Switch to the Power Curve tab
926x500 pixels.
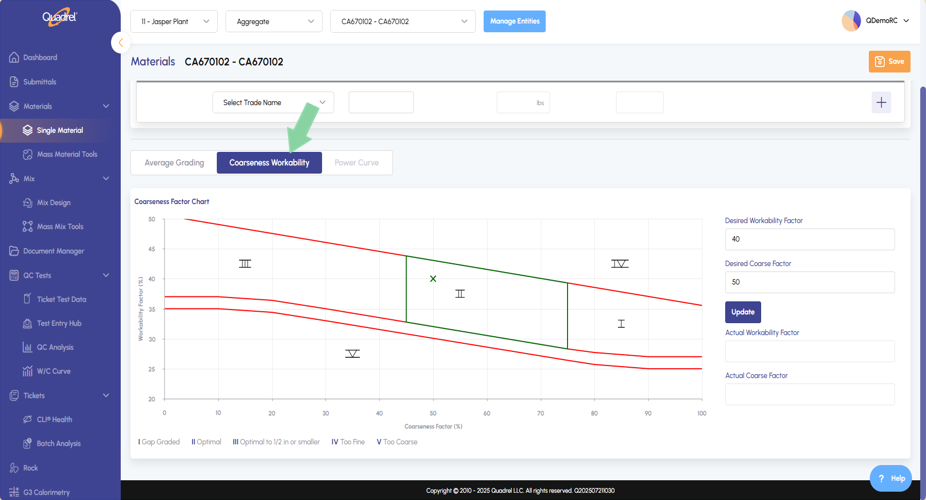pyautogui.click(x=357, y=162)
